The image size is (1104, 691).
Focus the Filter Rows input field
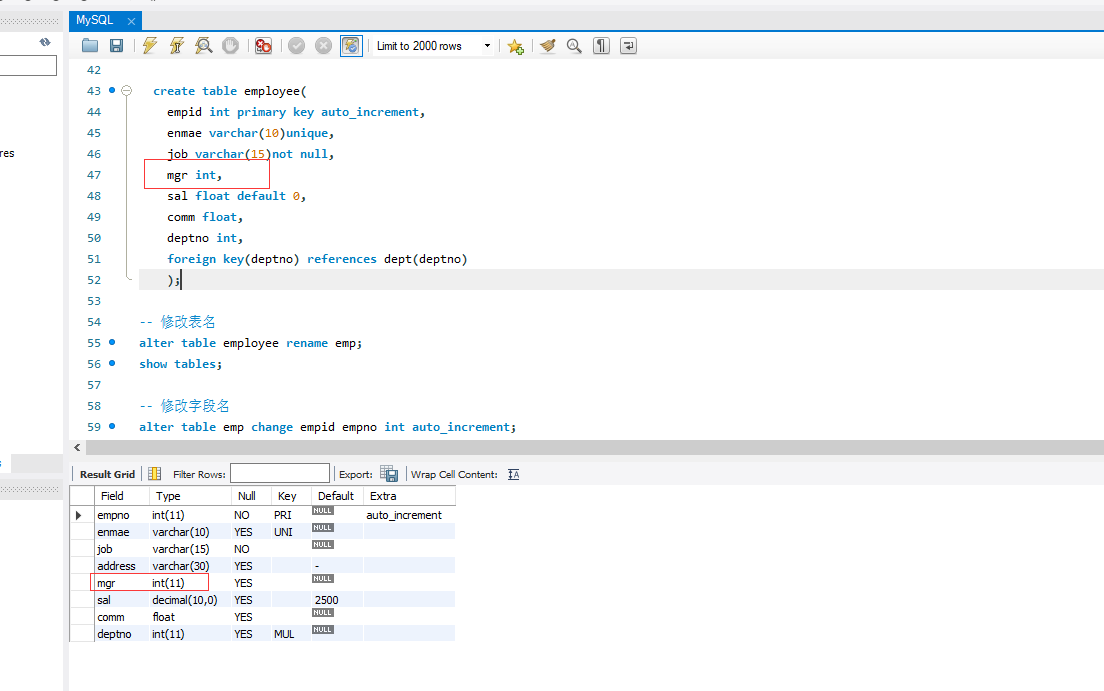280,473
